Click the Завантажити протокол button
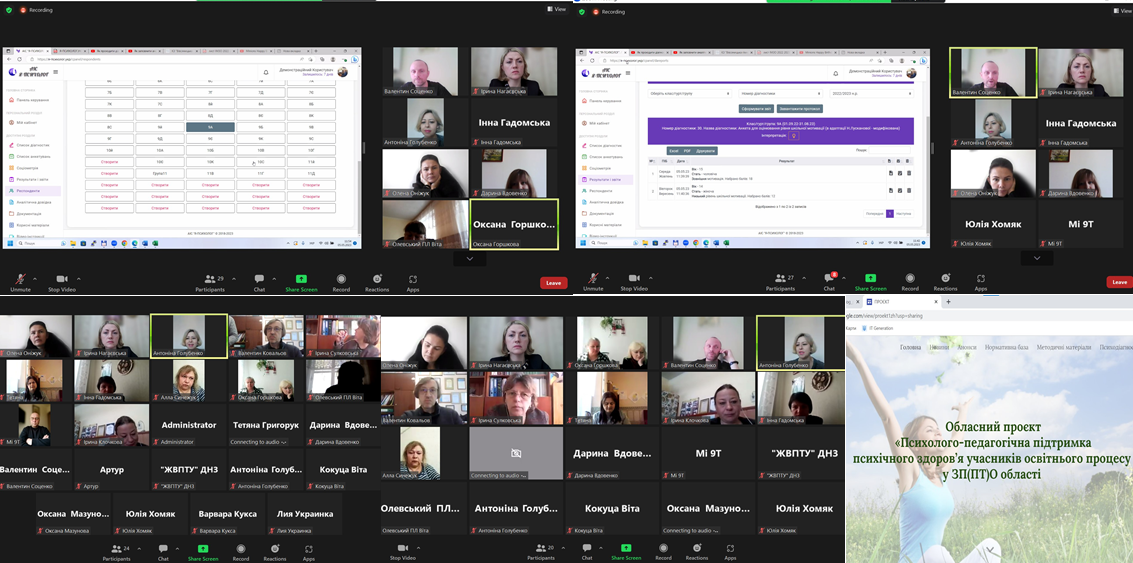 click(799, 108)
